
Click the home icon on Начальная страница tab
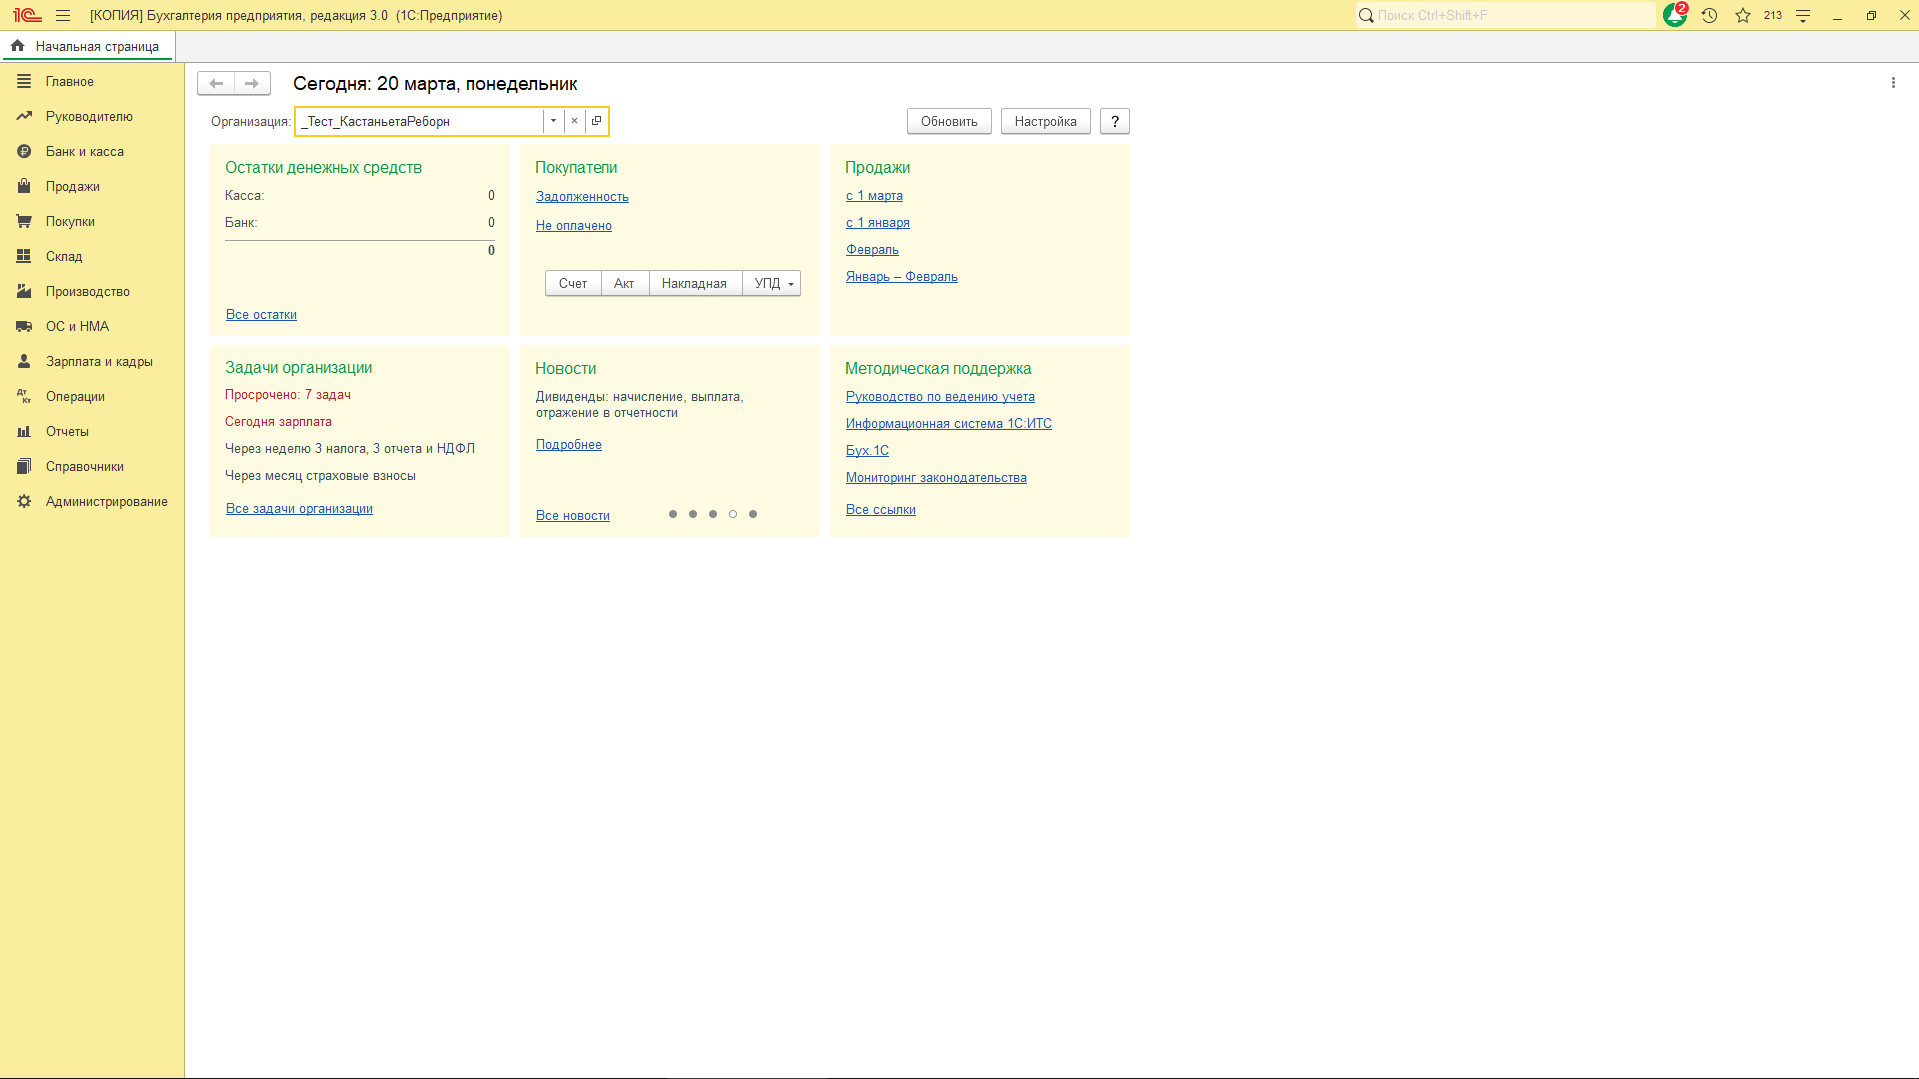[x=18, y=46]
